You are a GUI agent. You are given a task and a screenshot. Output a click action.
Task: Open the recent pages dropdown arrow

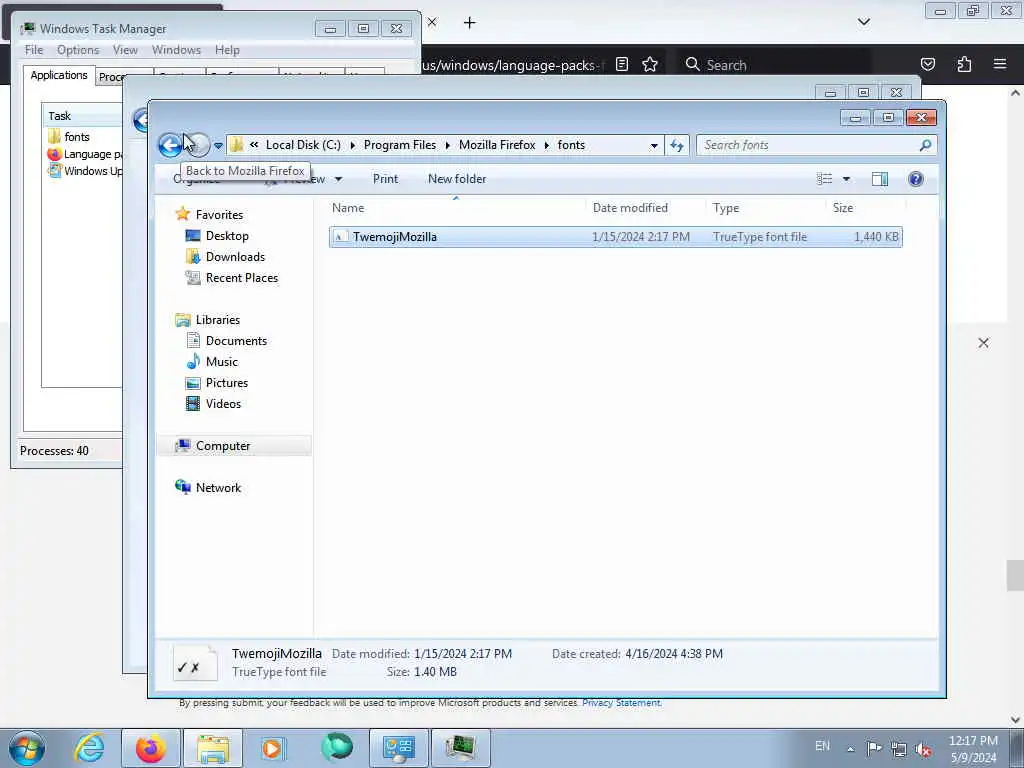pos(218,146)
